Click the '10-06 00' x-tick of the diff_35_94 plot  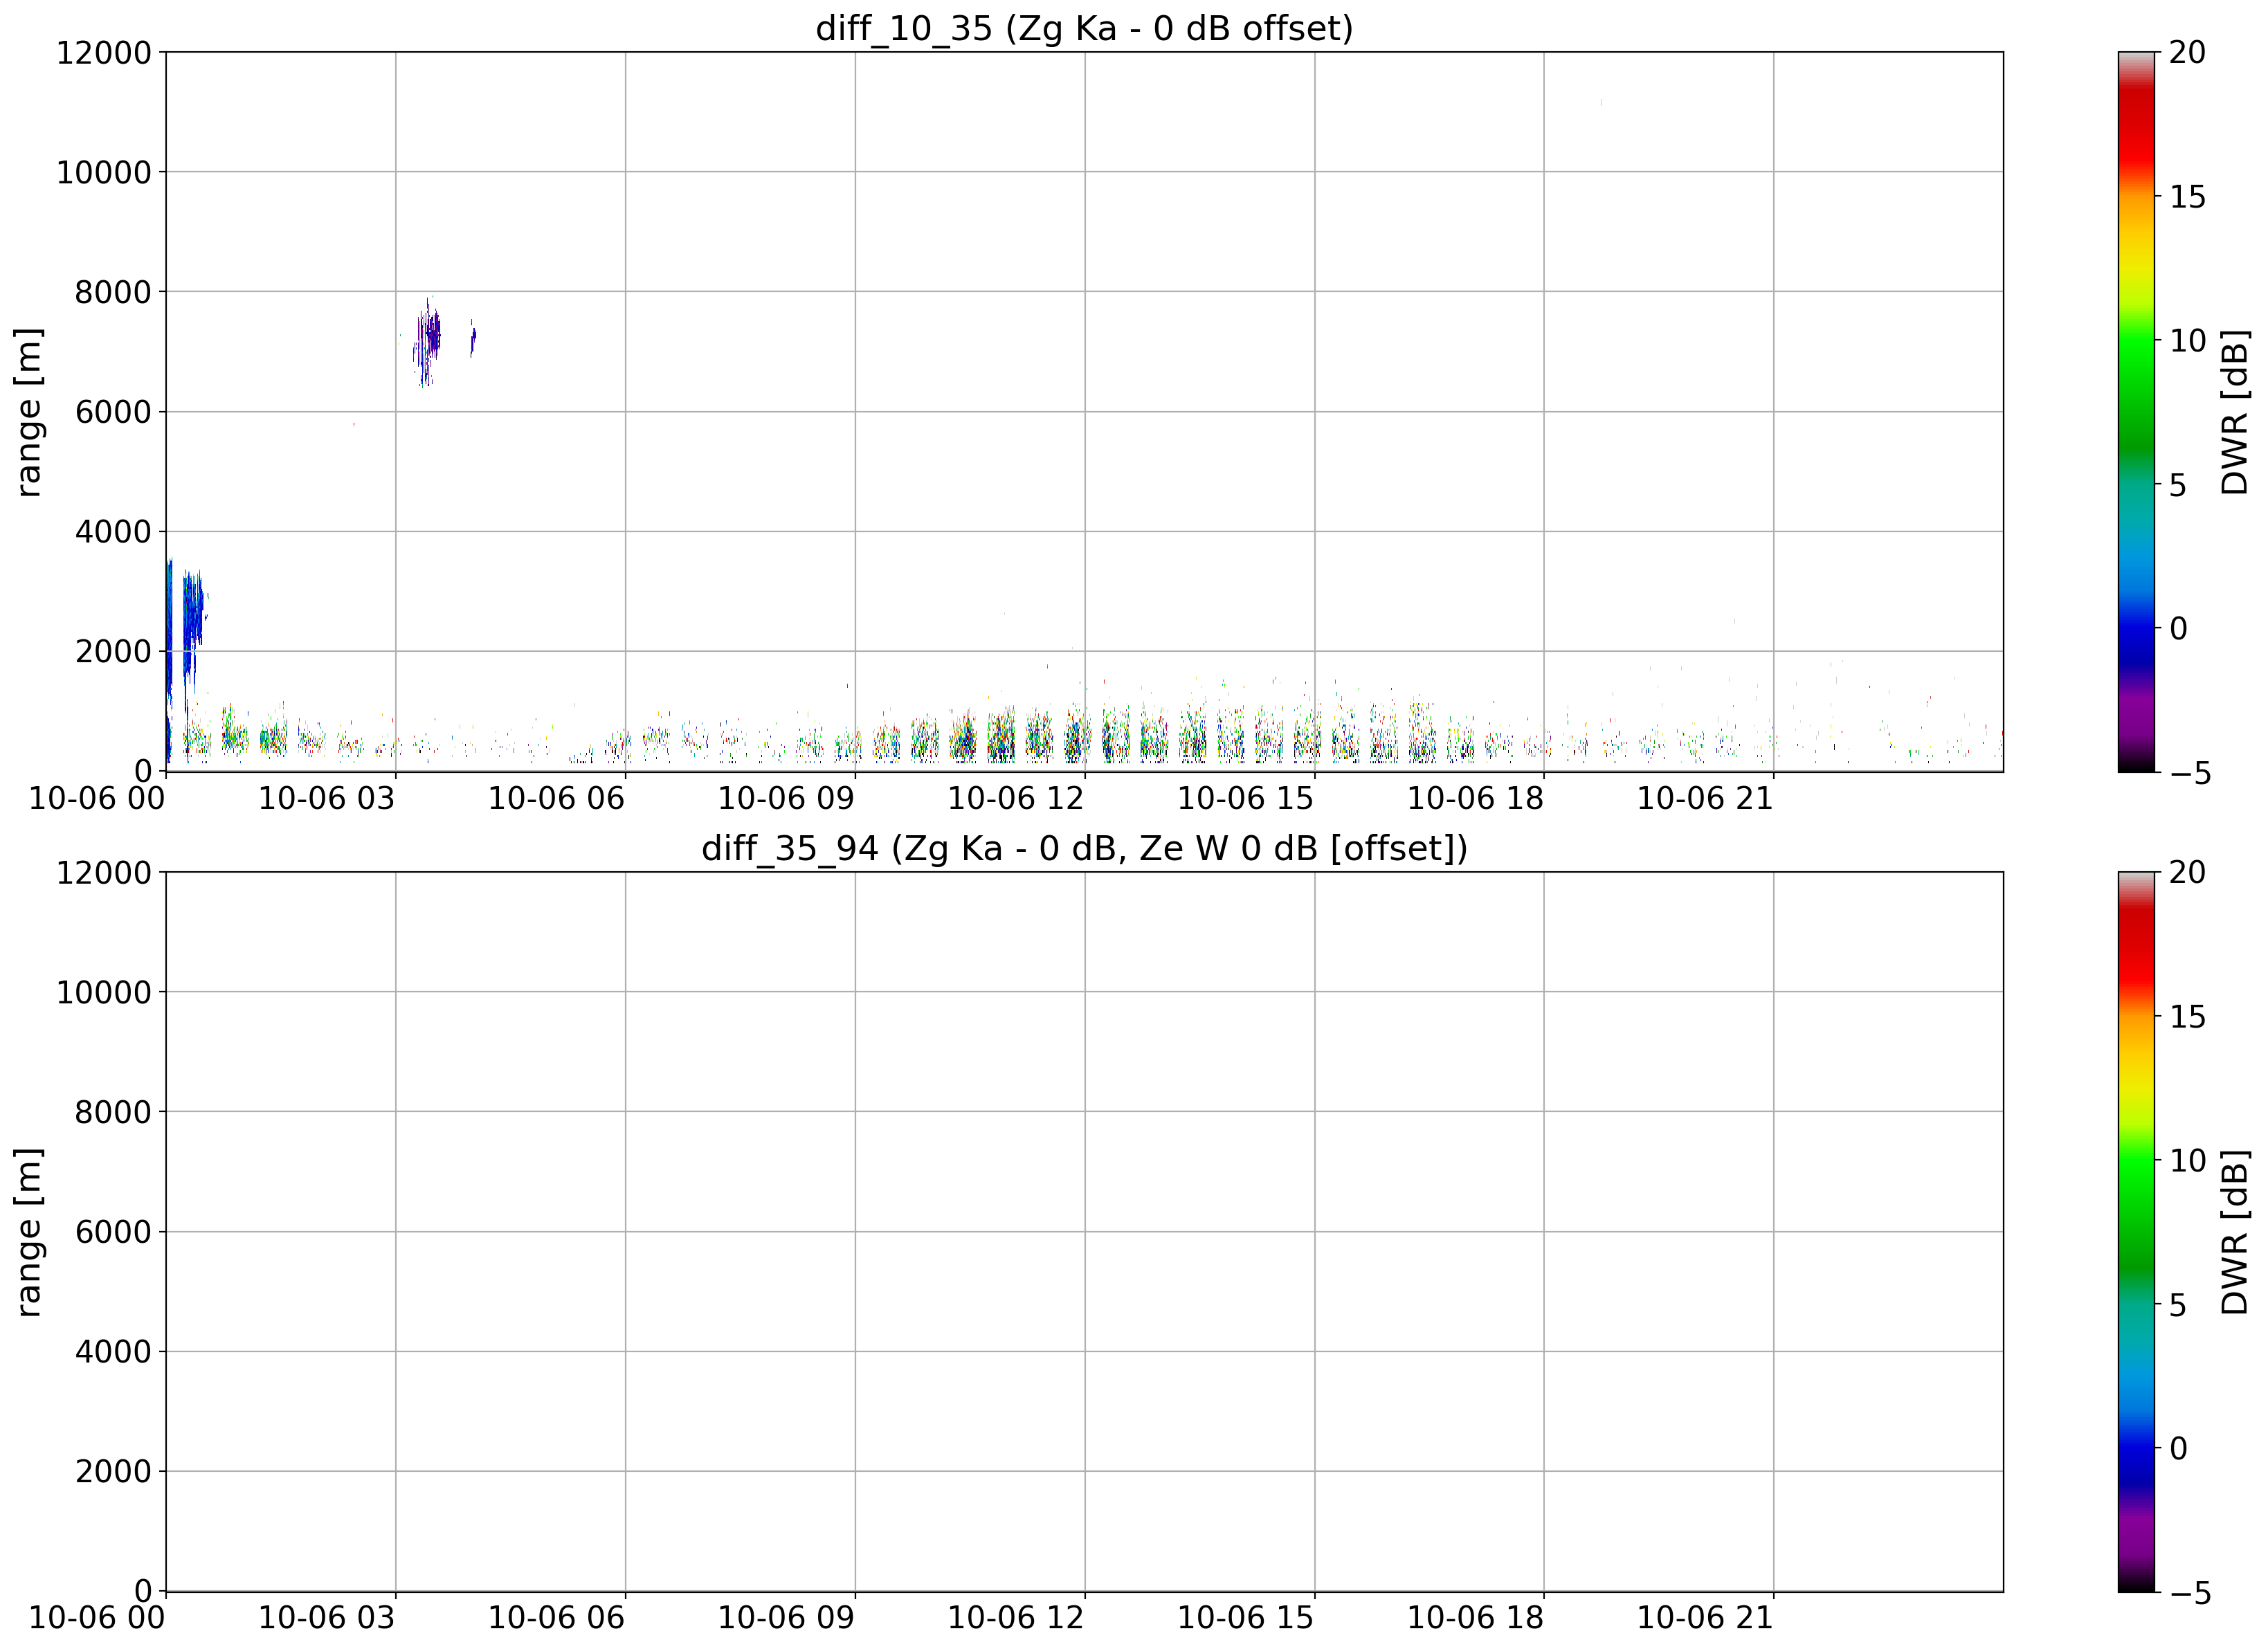coord(97,1618)
